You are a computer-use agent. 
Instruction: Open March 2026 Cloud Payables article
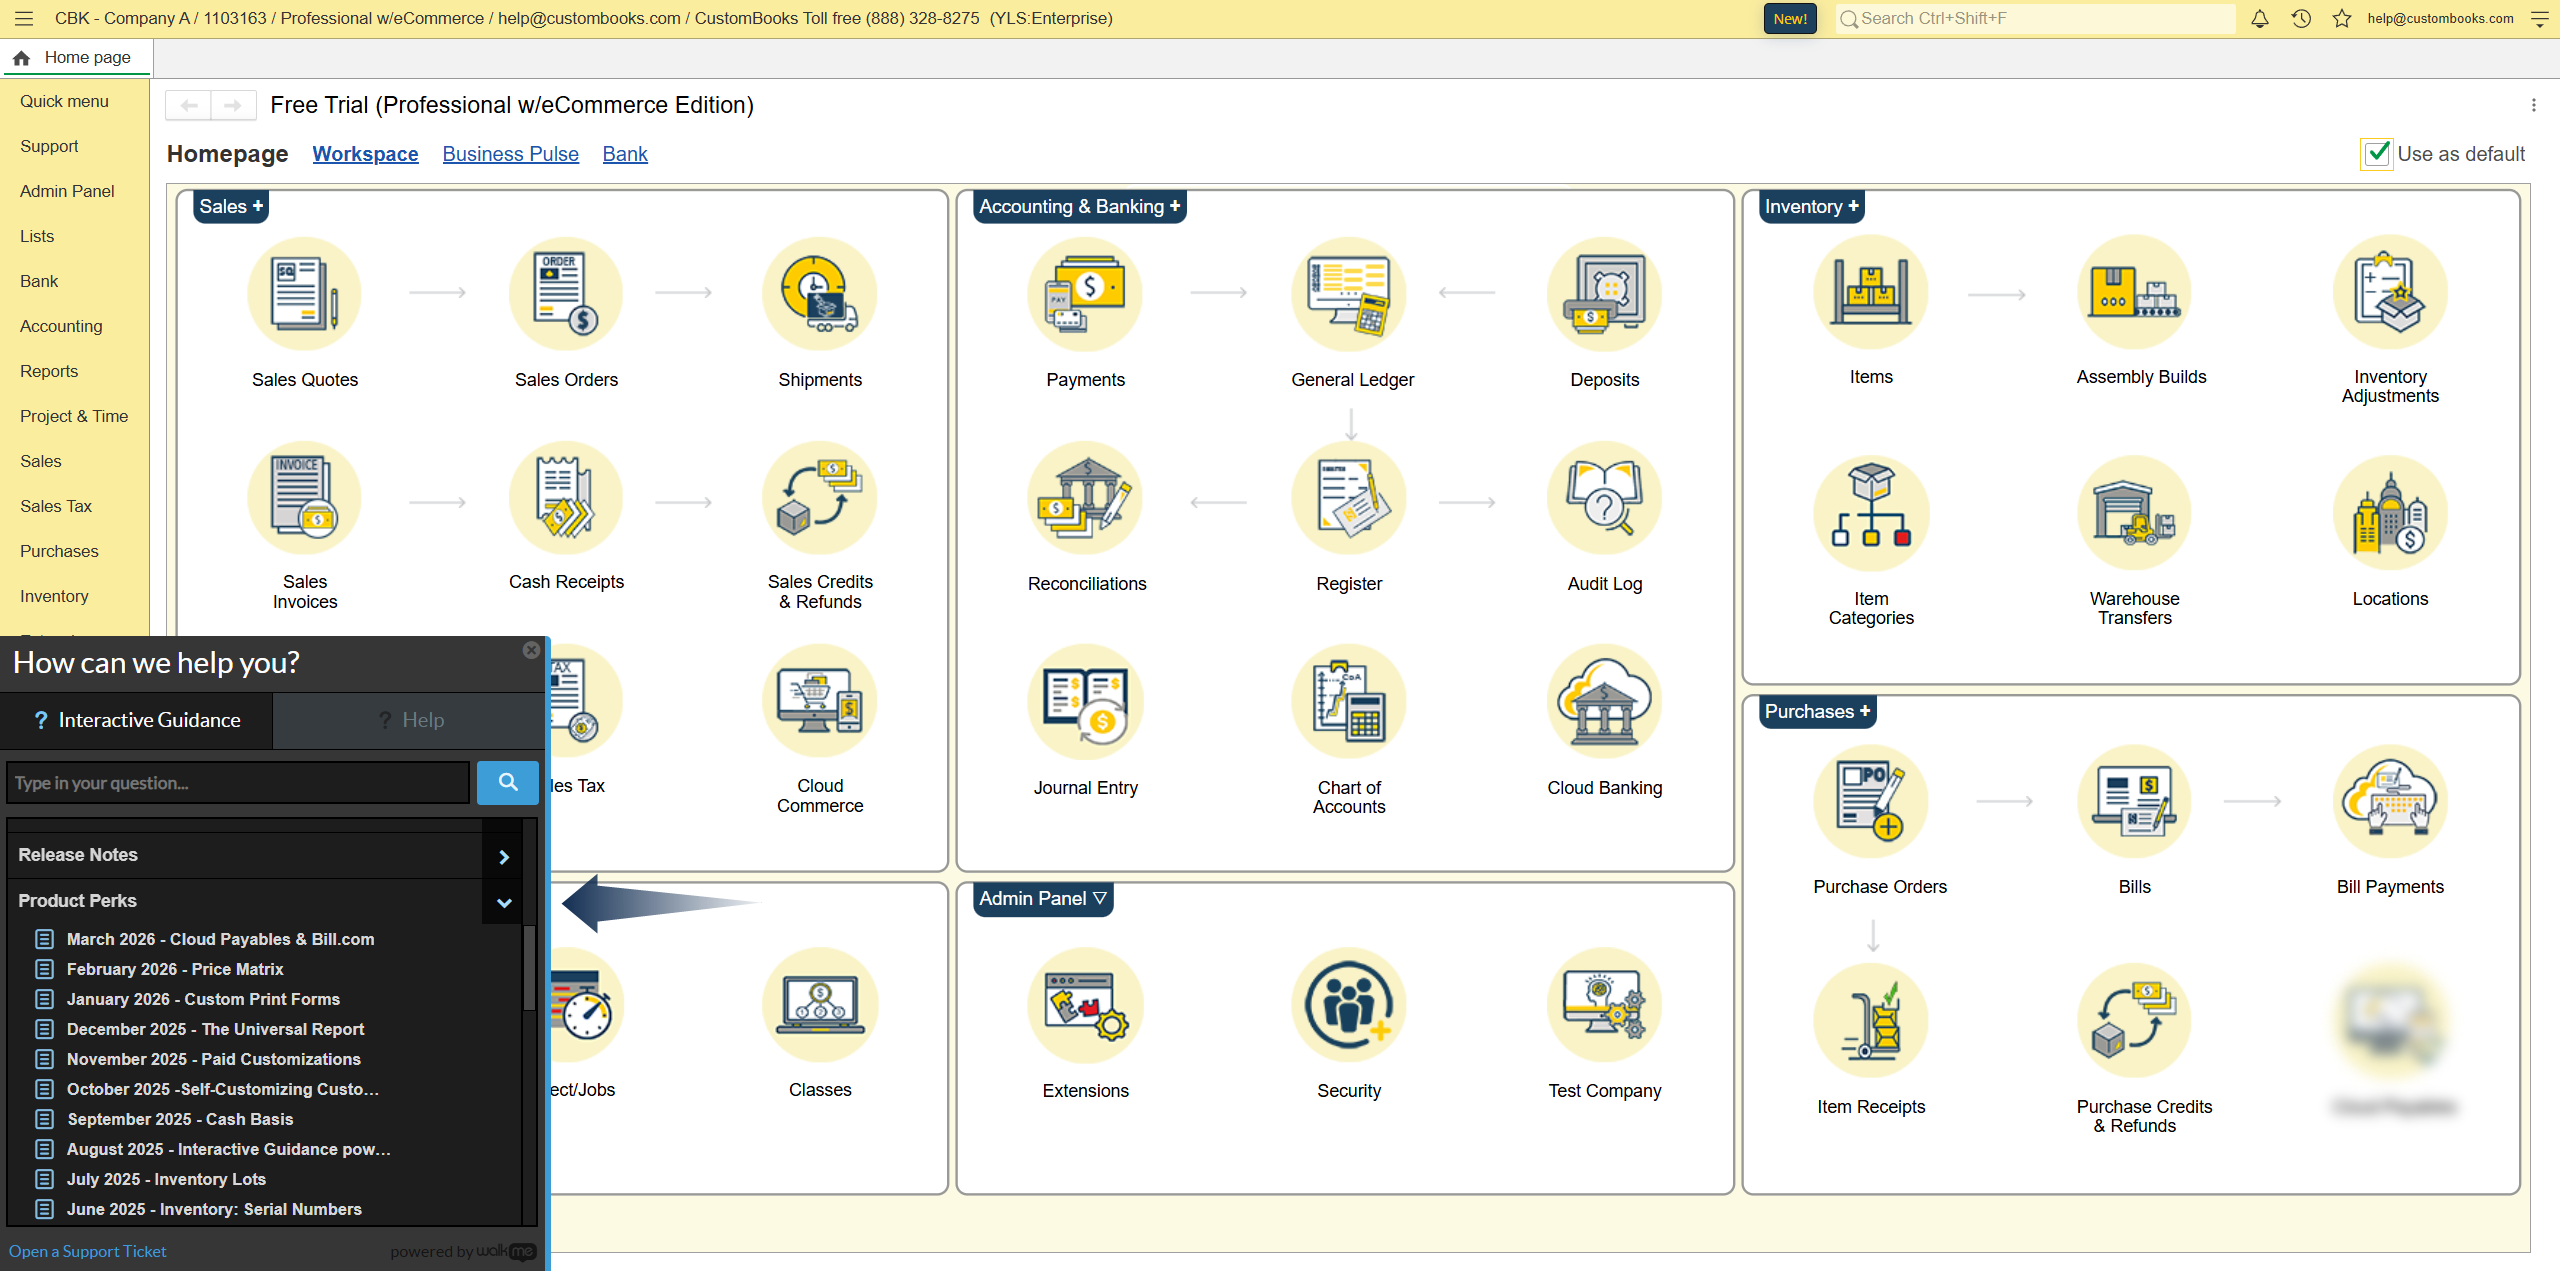(220, 939)
